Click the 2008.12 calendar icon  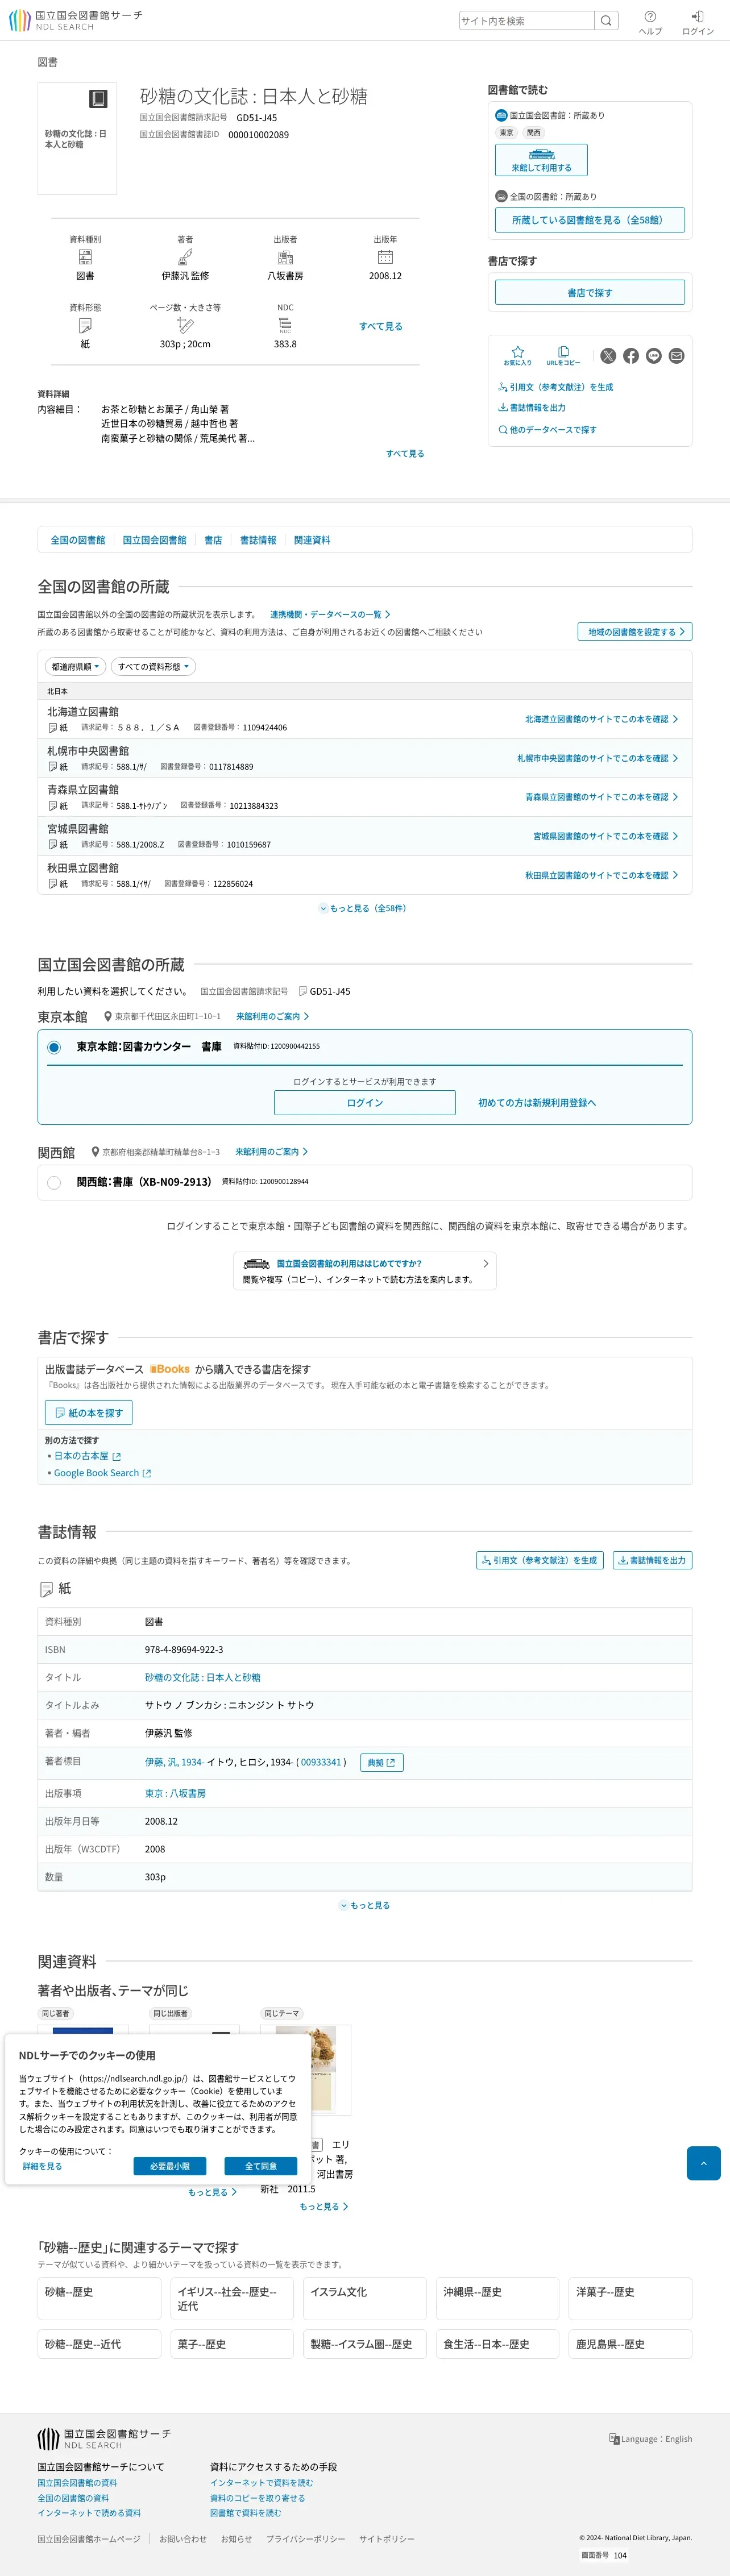(x=385, y=257)
